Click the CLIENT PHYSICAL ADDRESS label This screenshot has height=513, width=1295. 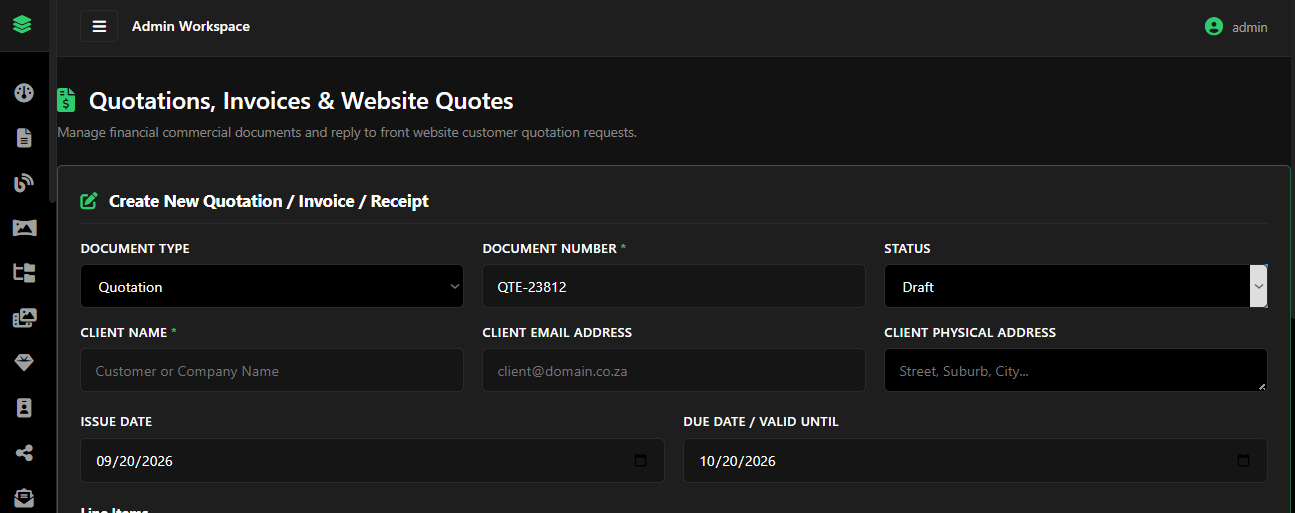click(970, 333)
